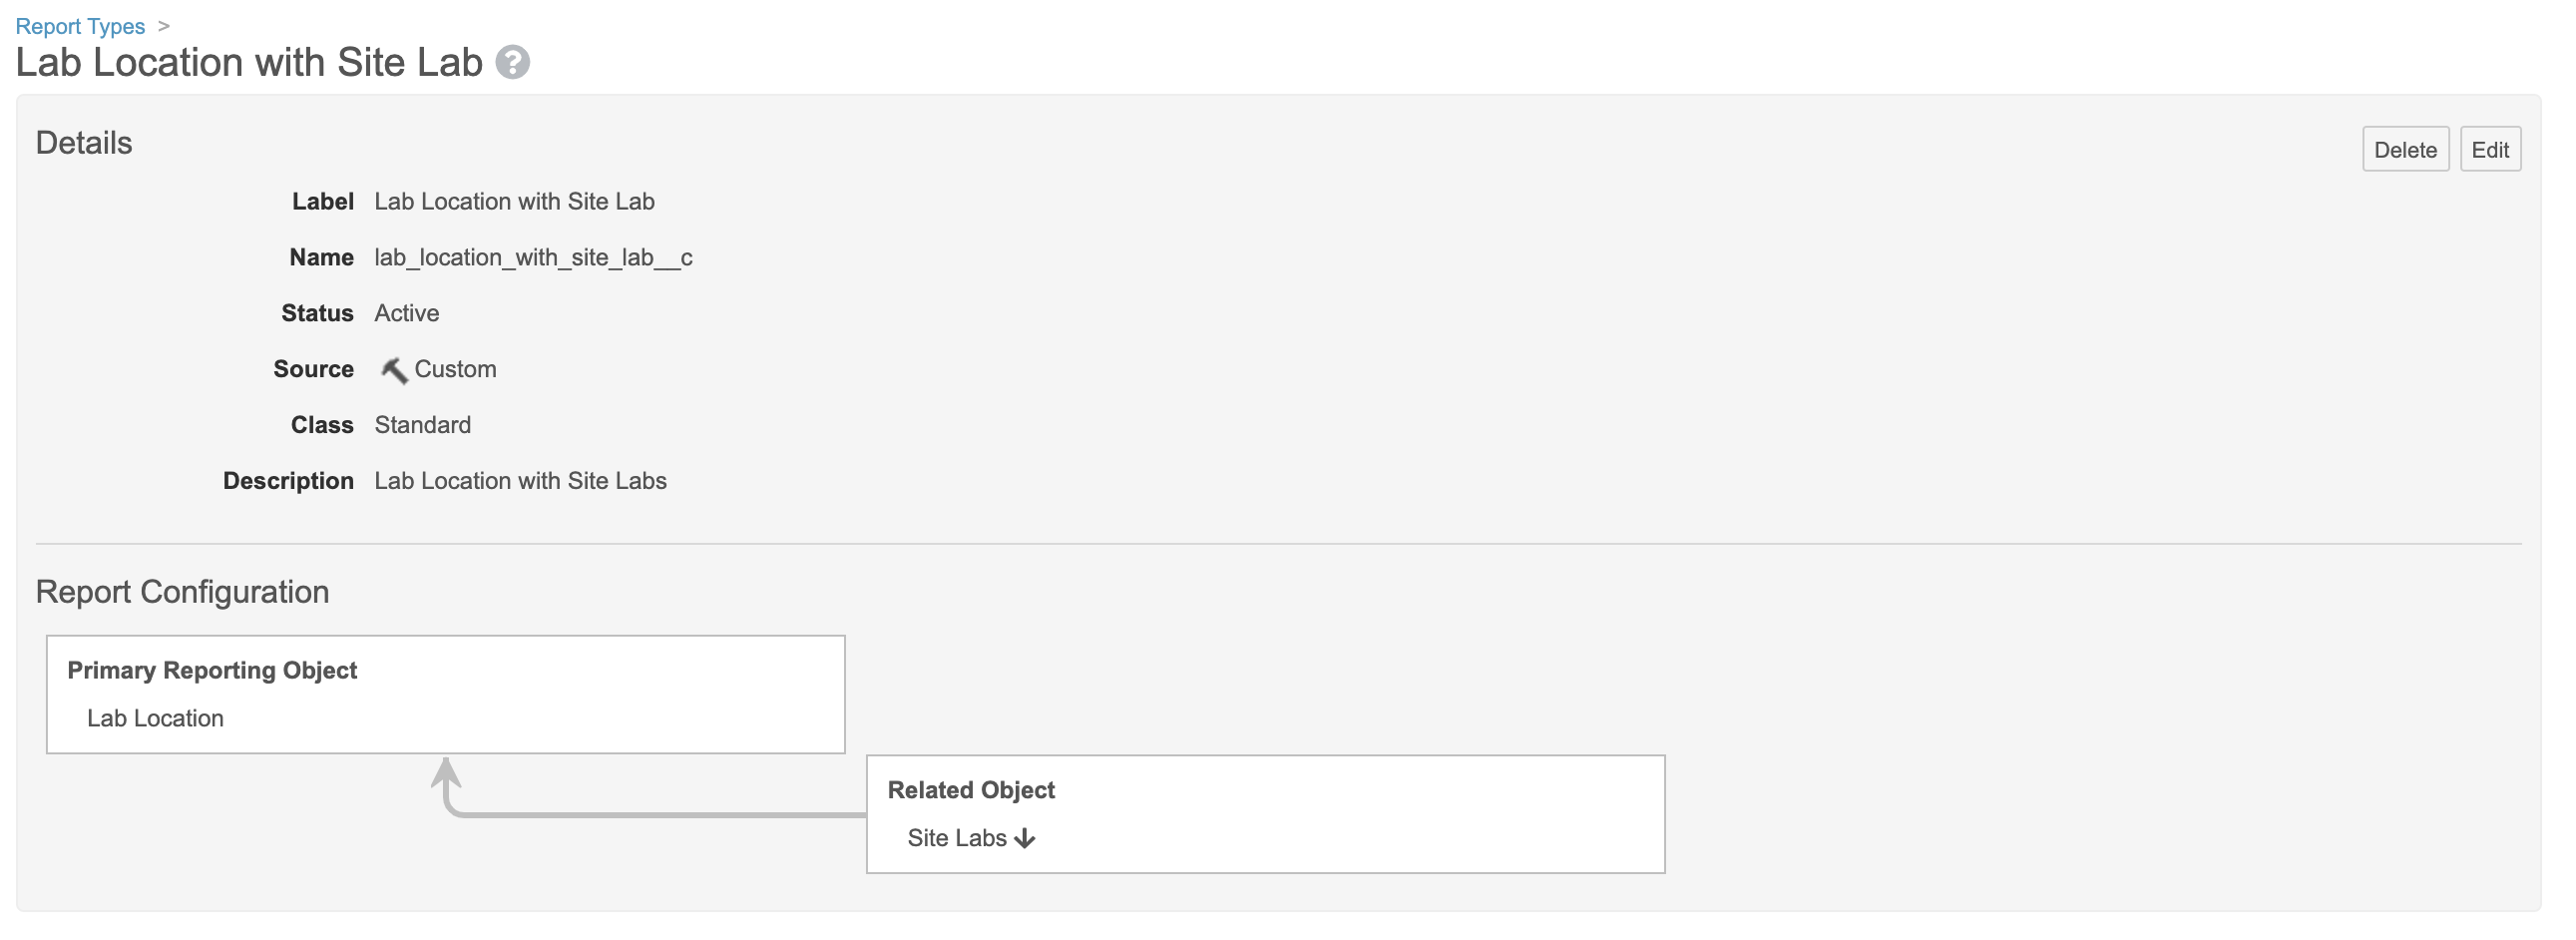The height and width of the screenshot is (940, 2576).
Task: Go back to Report Types breadcrumb
Action: coord(80,26)
